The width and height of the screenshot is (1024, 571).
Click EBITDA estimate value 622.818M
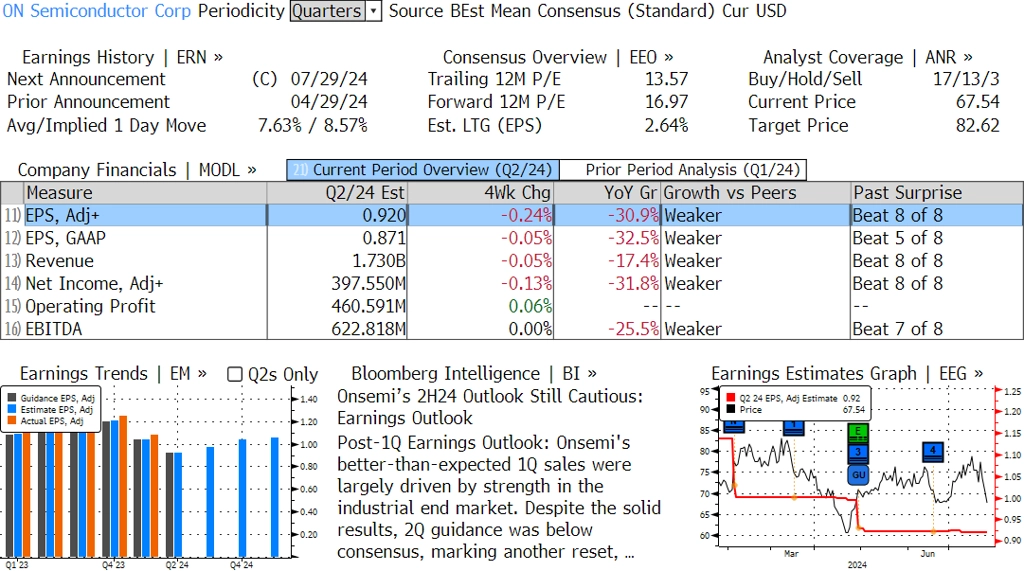[x=368, y=329]
